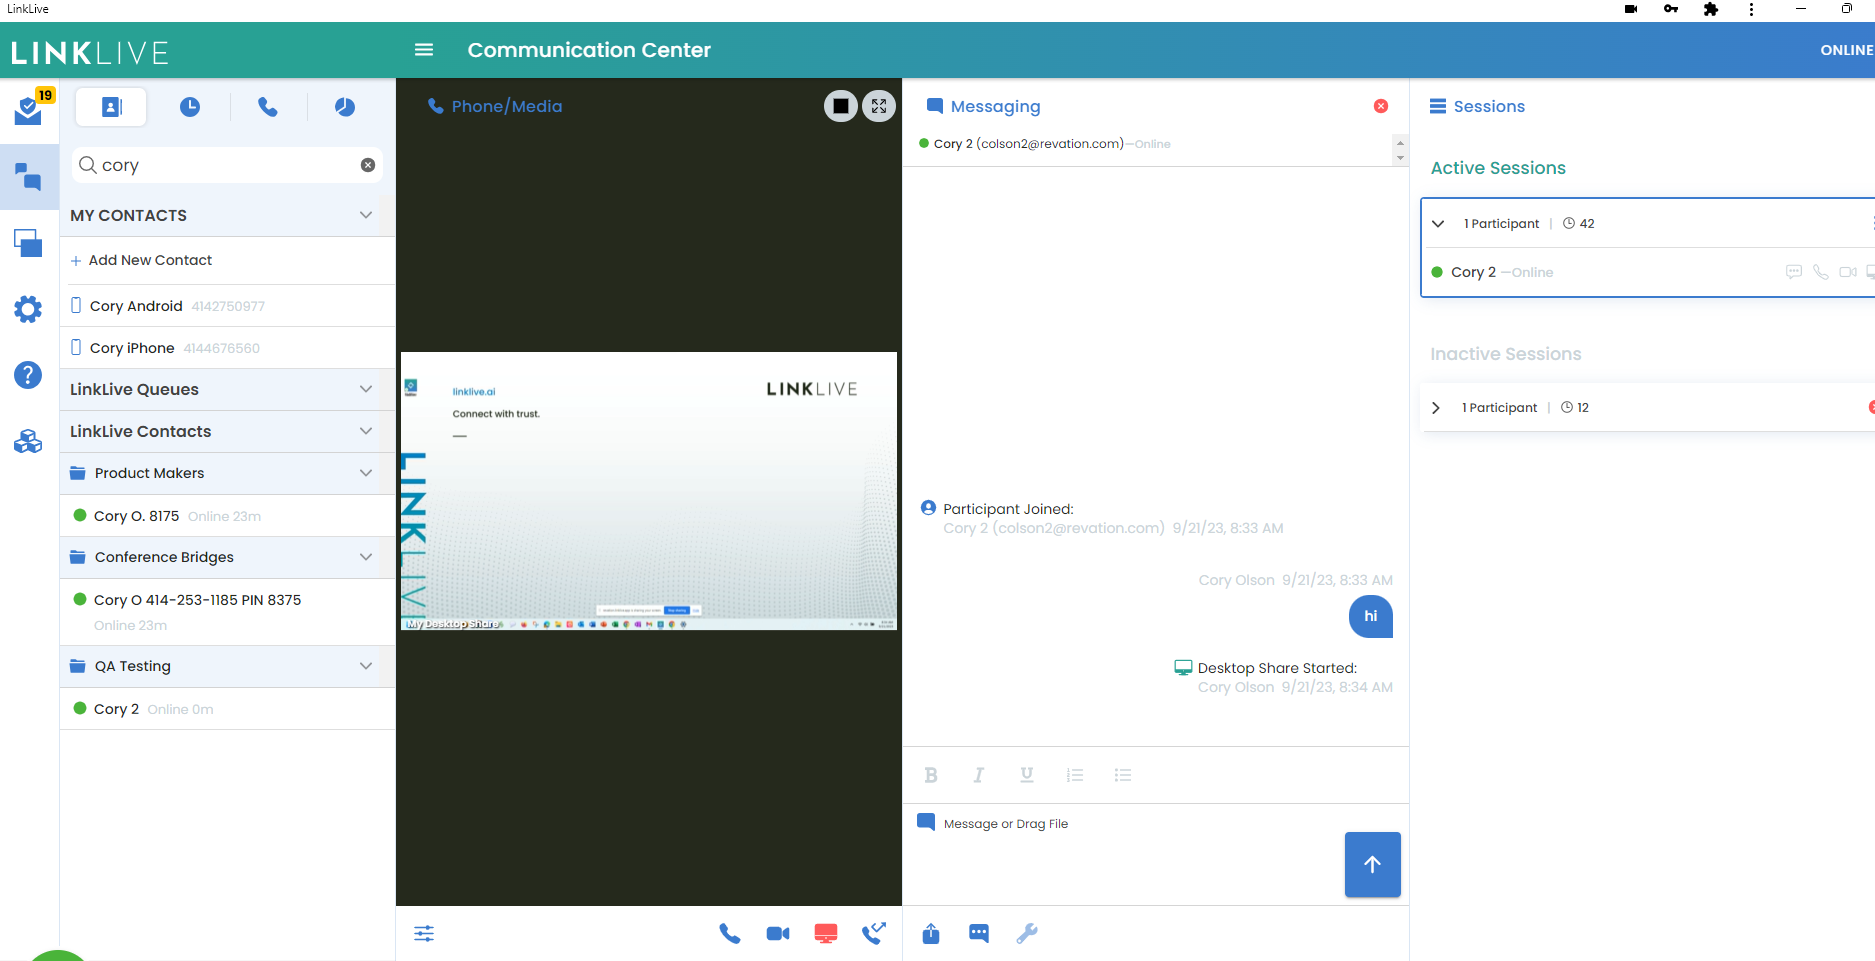Click the file upload share icon
Image resolution: width=1875 pixels, height=961 pixels.
(931, 933)
